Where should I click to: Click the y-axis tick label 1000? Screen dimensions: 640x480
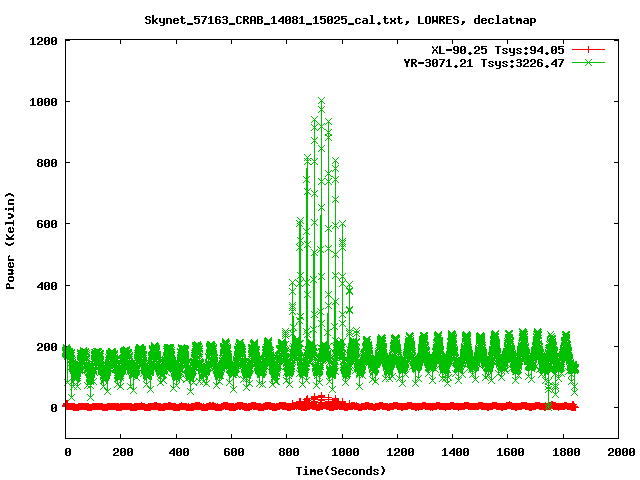(x=43, y=102)
